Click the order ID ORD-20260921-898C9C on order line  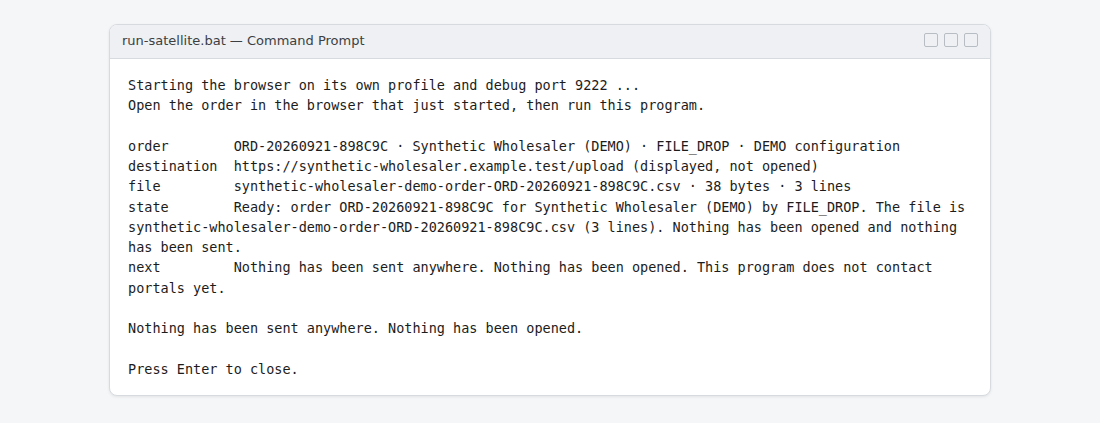(311, 146)
